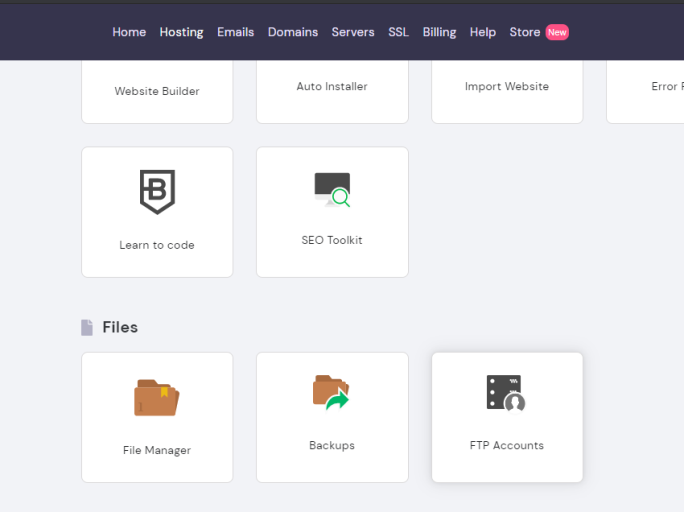Open the Billing menu item
The height and width of the screenshot is (512, 684).
tap(439, 32)
